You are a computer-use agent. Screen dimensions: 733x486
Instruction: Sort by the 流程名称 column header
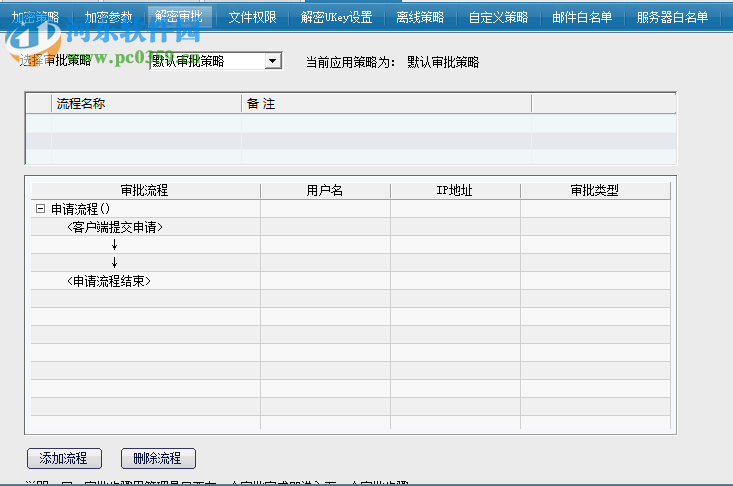tap(146, 103)
